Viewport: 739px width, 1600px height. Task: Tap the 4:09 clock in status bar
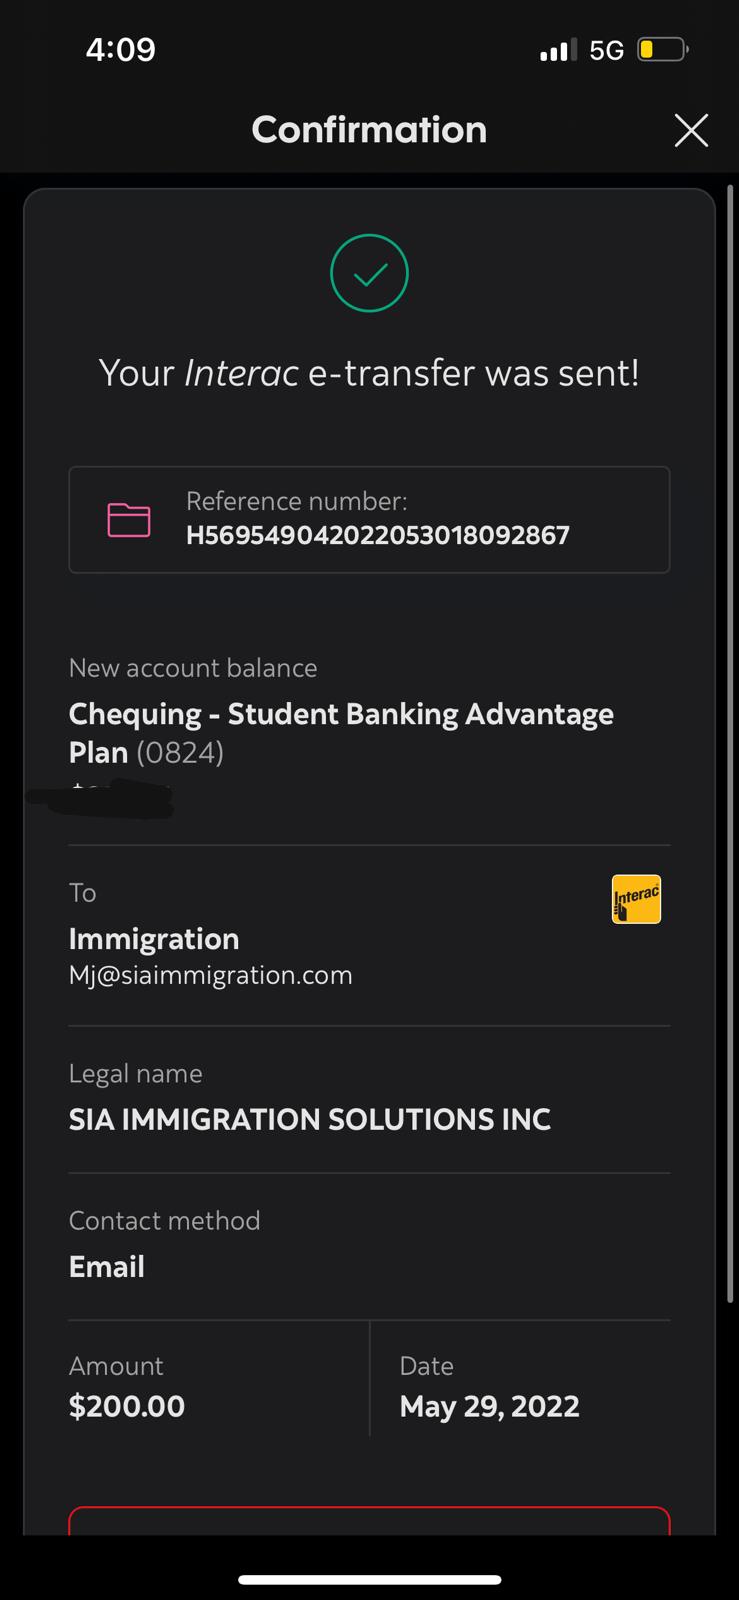(121, 49)
